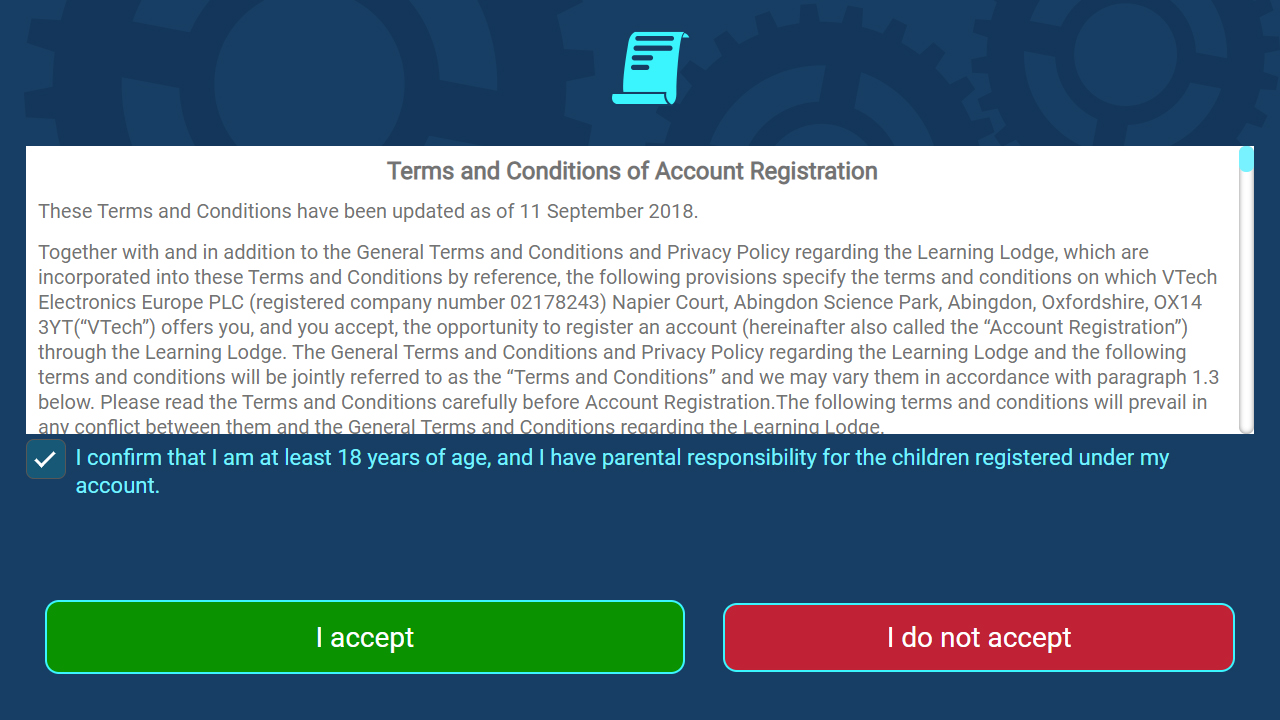The image size is (1280, 720).
Task: Click the terms scrollbar thumb
Action: click(x=1246, y=160)
